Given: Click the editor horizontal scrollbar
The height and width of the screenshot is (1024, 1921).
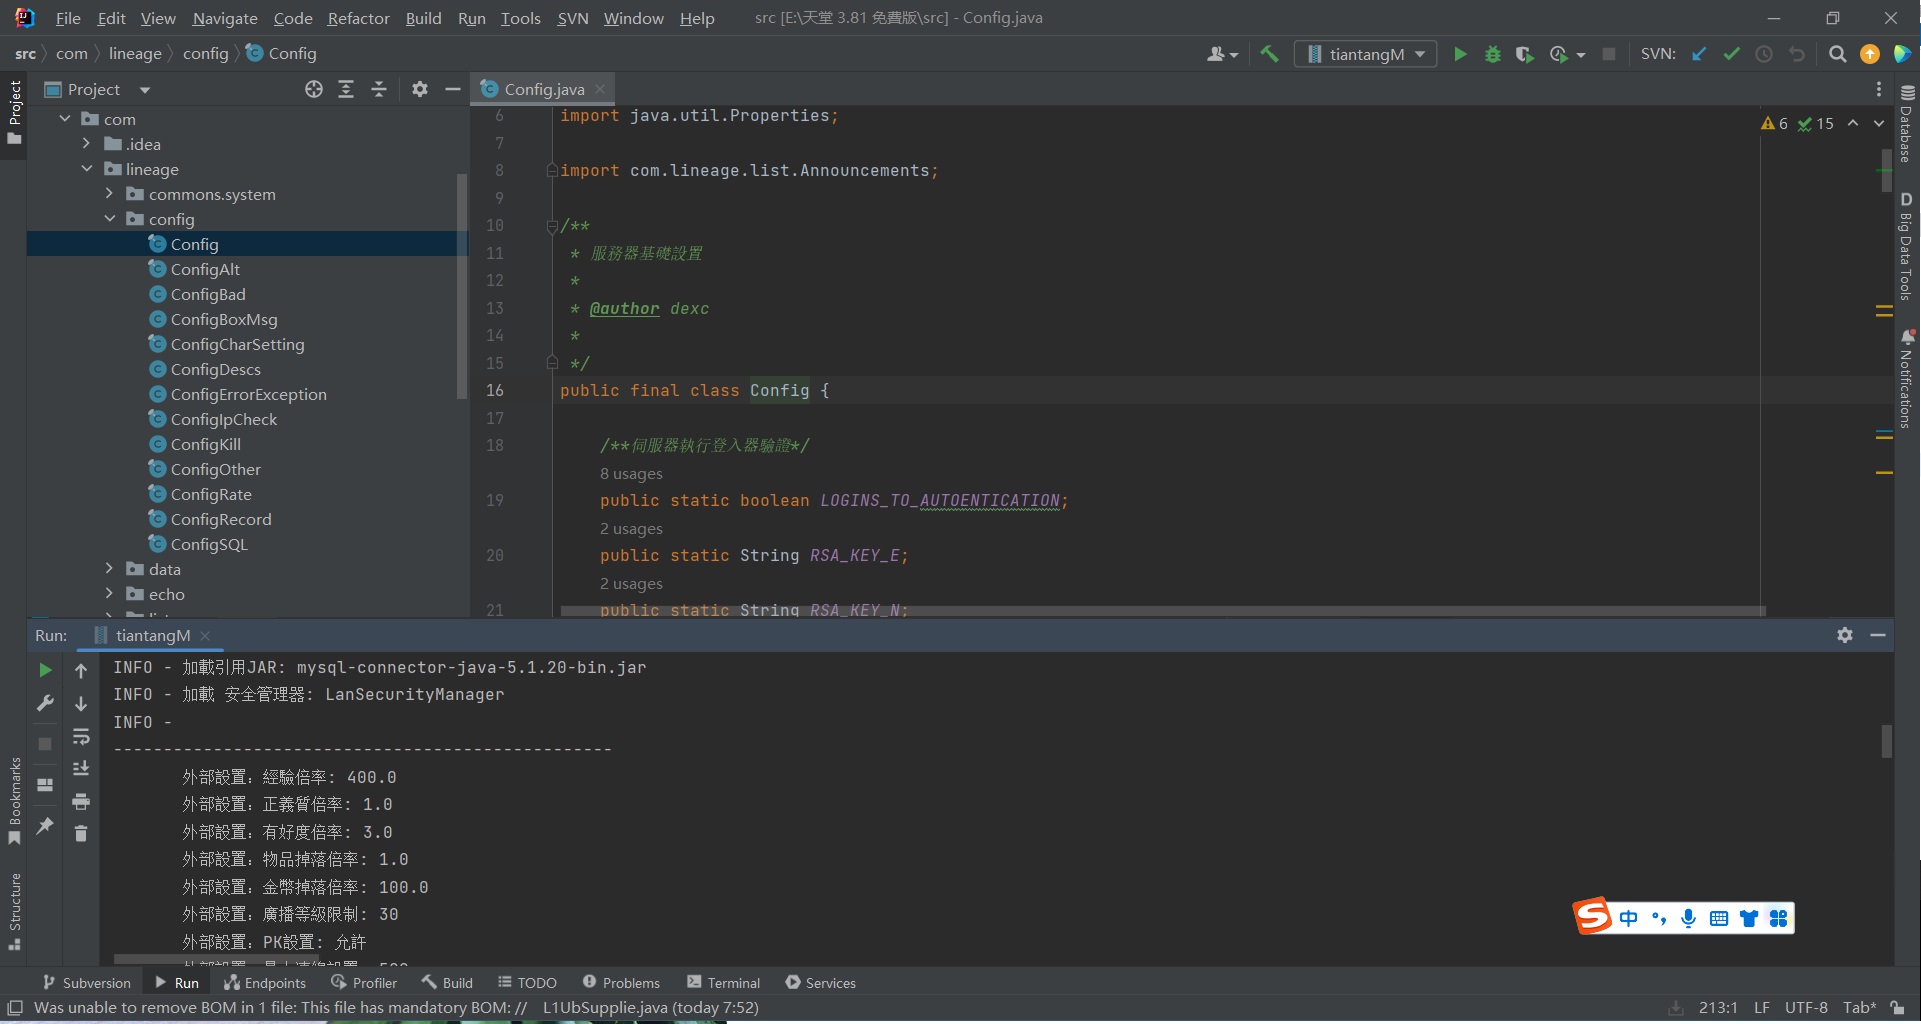Looking at the screenshot, I should coord(1163,610).
